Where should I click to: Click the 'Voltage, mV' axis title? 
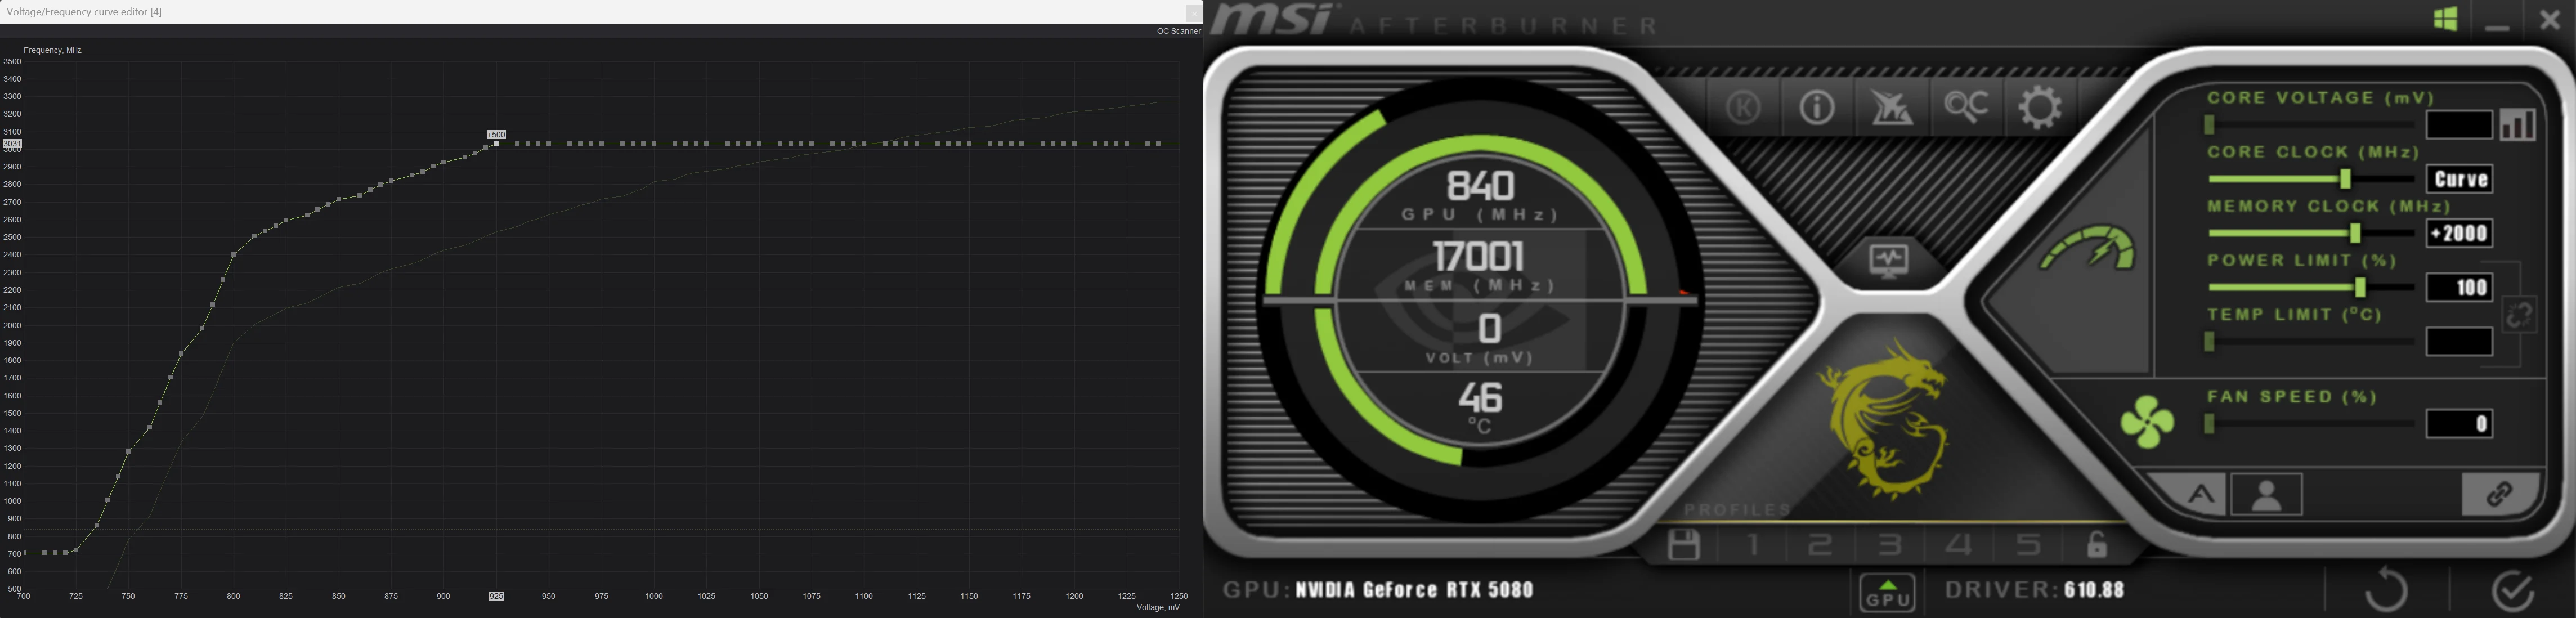(1158, 607)
